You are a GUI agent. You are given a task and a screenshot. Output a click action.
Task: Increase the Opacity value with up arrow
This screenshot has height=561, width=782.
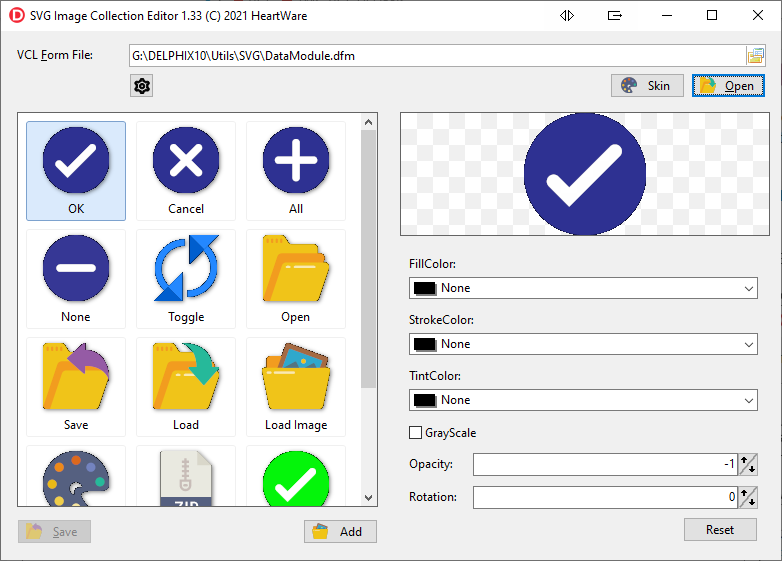pos(749,460)
